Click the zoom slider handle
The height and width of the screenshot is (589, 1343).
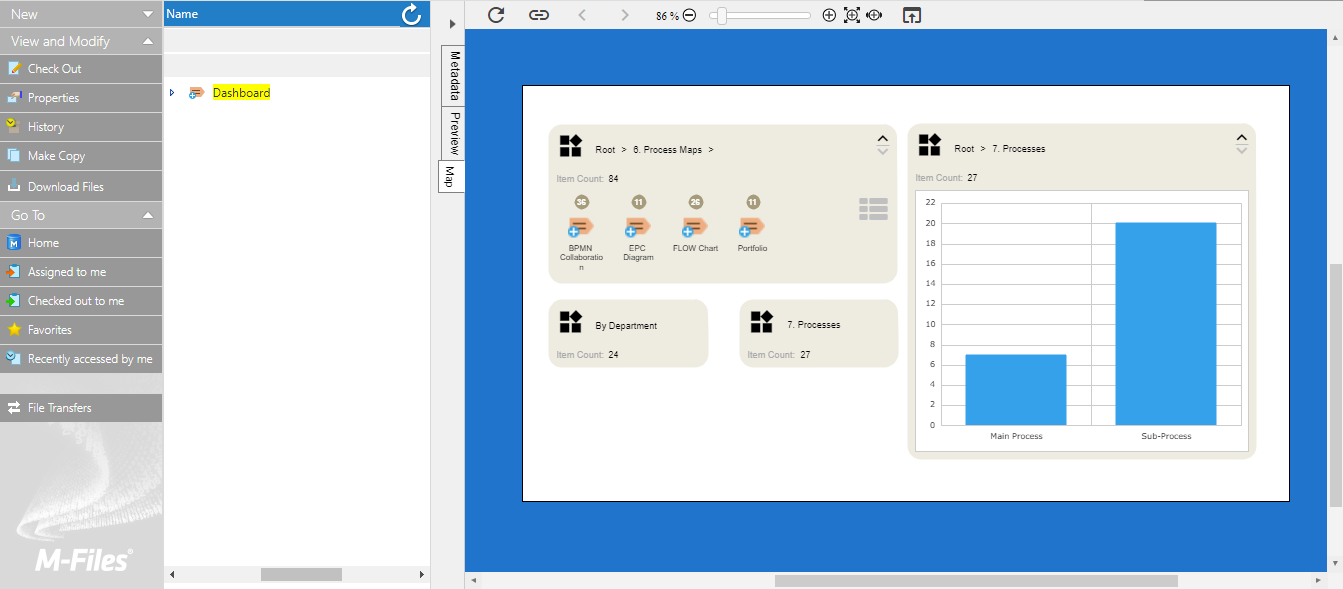(x=721, y=15)
